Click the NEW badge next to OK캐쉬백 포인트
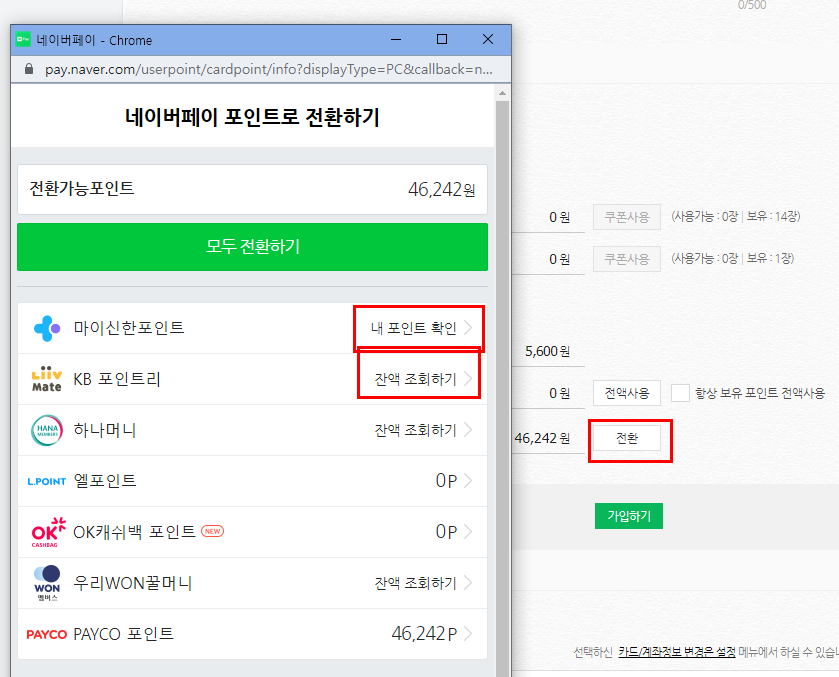The width and height of the screenshot is (839, 677). point(212,531)
